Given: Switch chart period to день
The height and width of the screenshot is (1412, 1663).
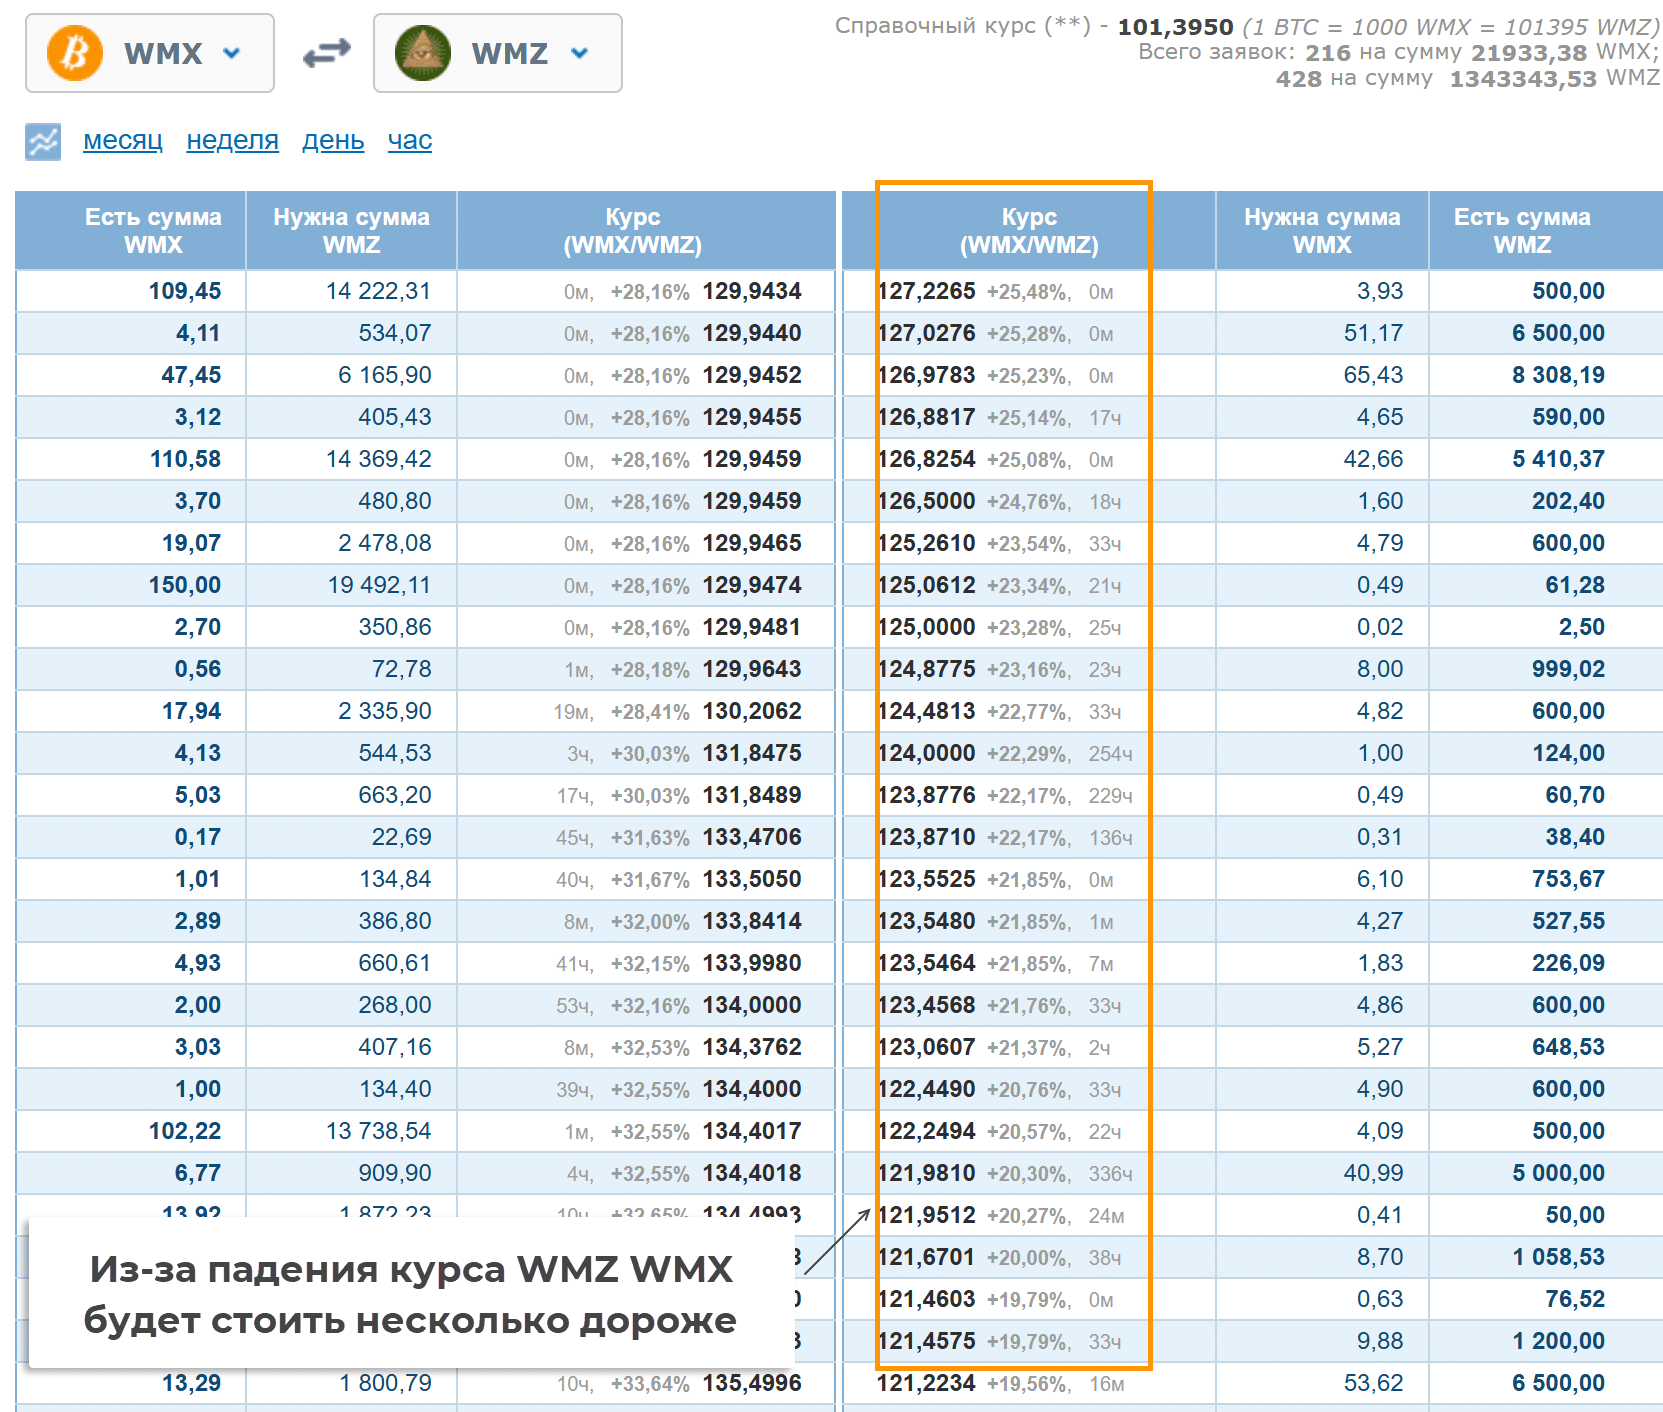Looking at the screenshot, I should pos(333,141).
